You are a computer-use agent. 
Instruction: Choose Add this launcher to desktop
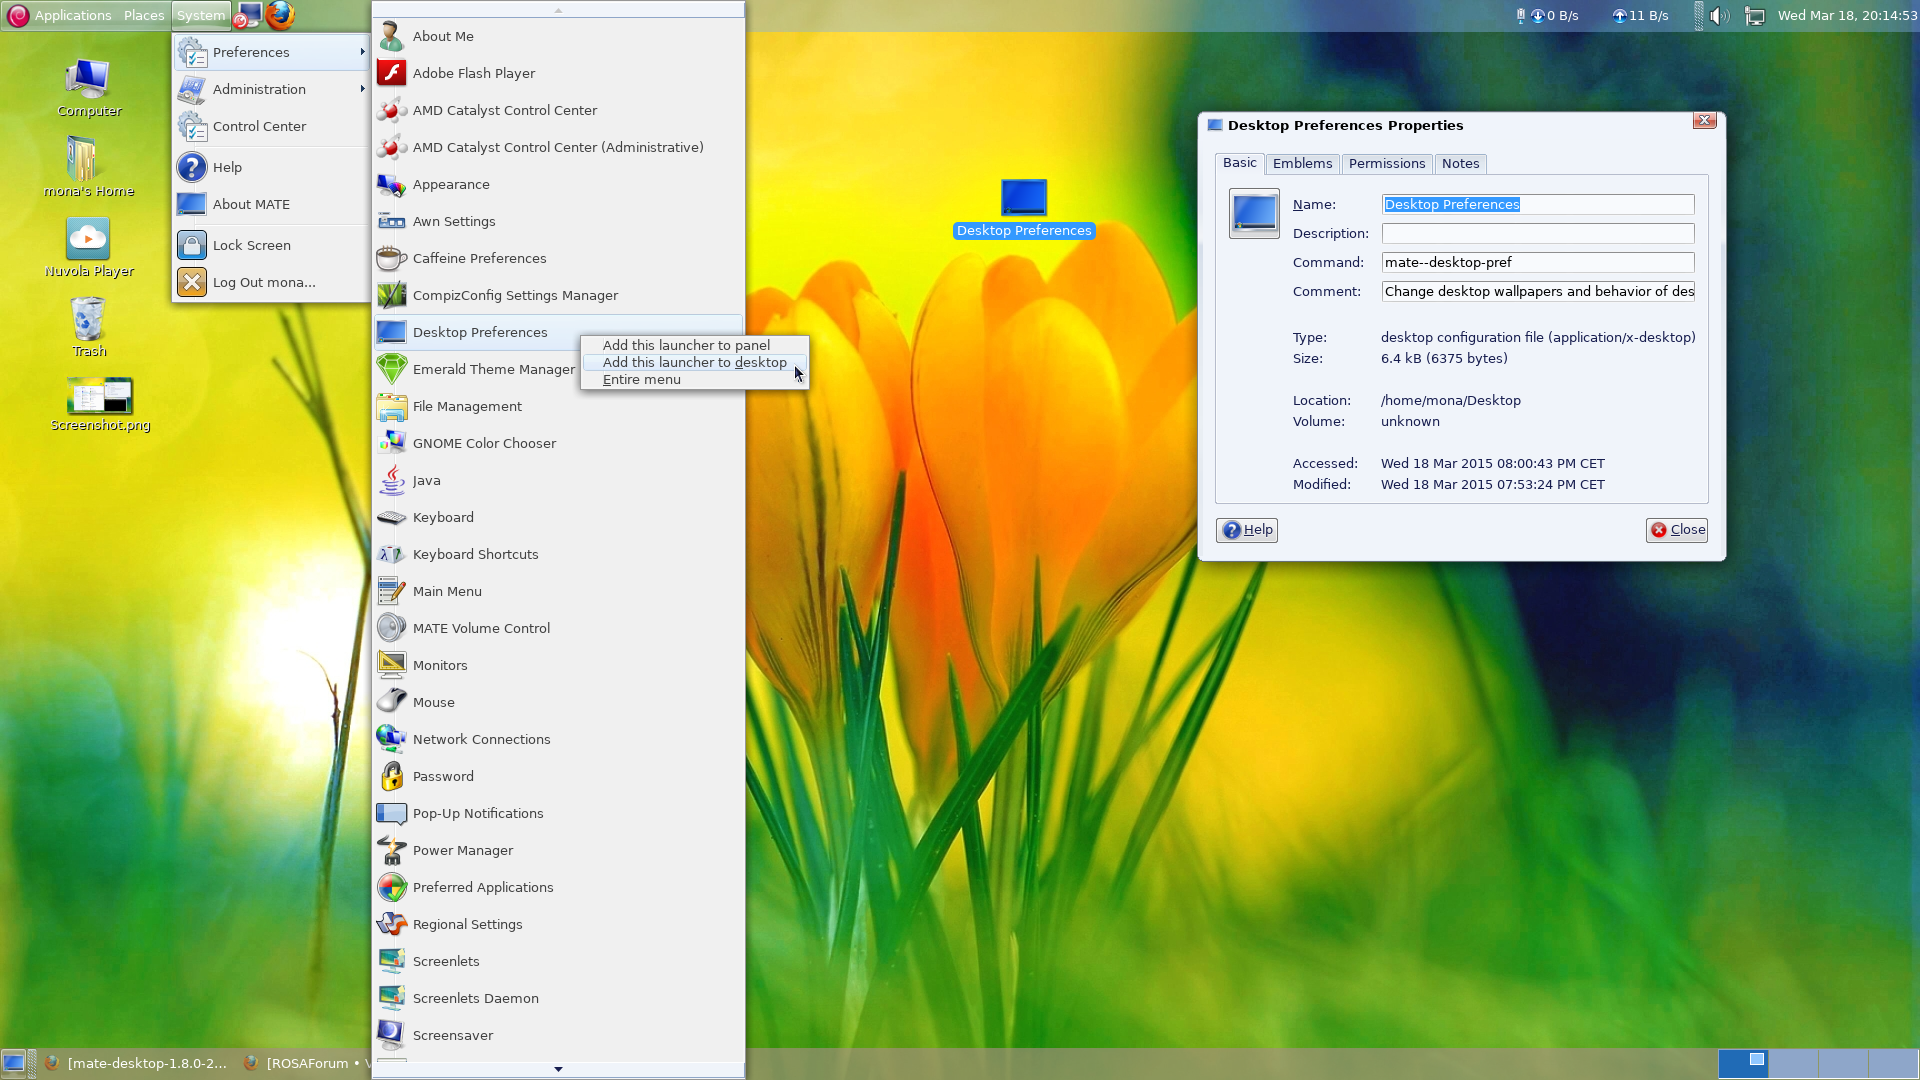coord(694,362)
